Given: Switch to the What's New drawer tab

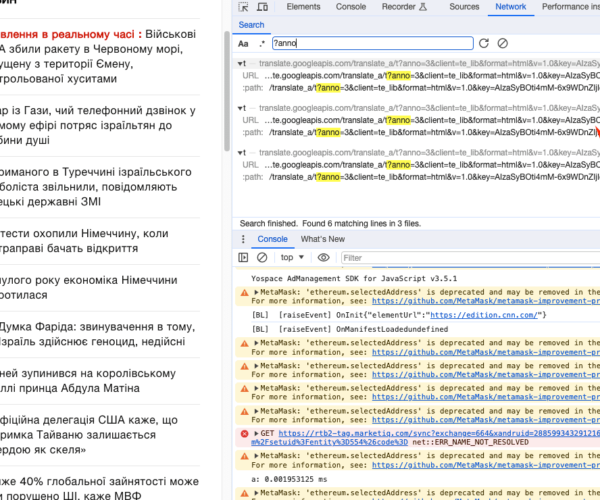Looking at the screenshot, I should (323, 239).
